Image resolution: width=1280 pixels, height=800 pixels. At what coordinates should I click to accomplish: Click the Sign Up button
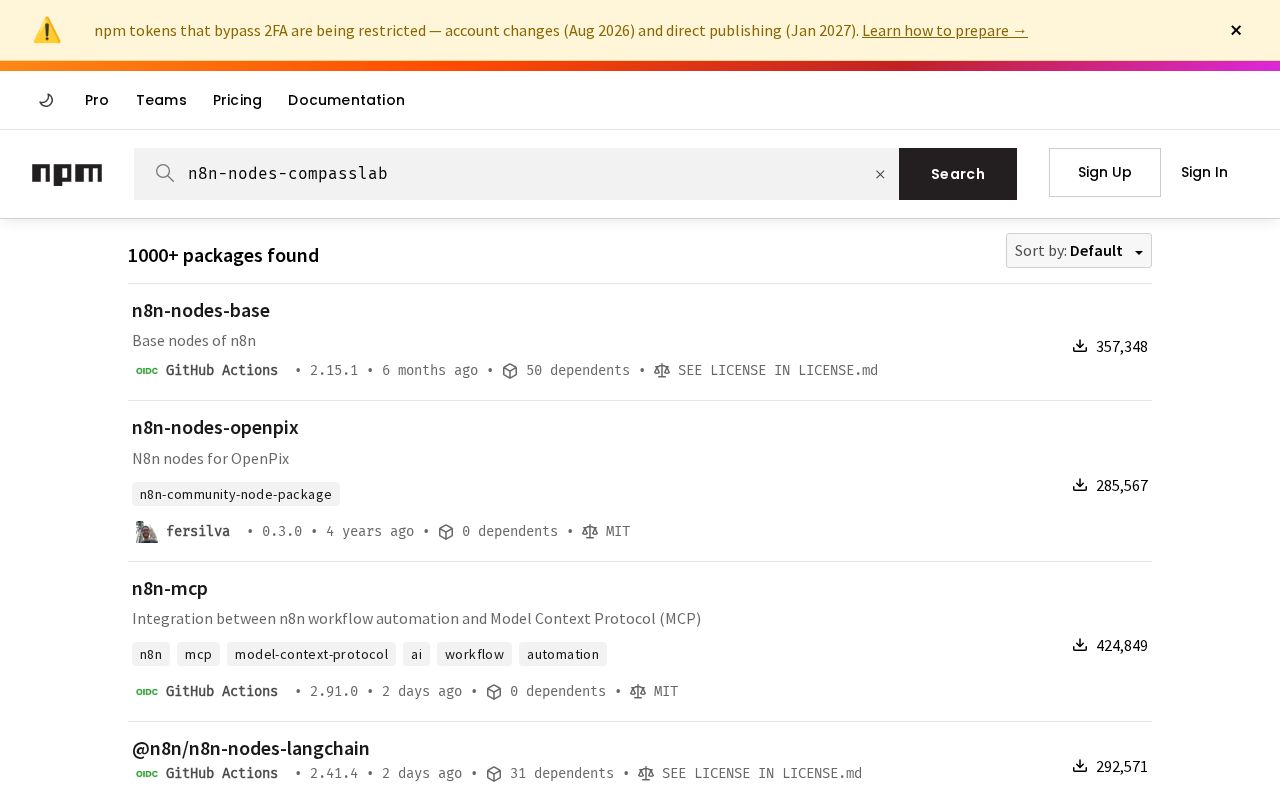point(1105,172)
